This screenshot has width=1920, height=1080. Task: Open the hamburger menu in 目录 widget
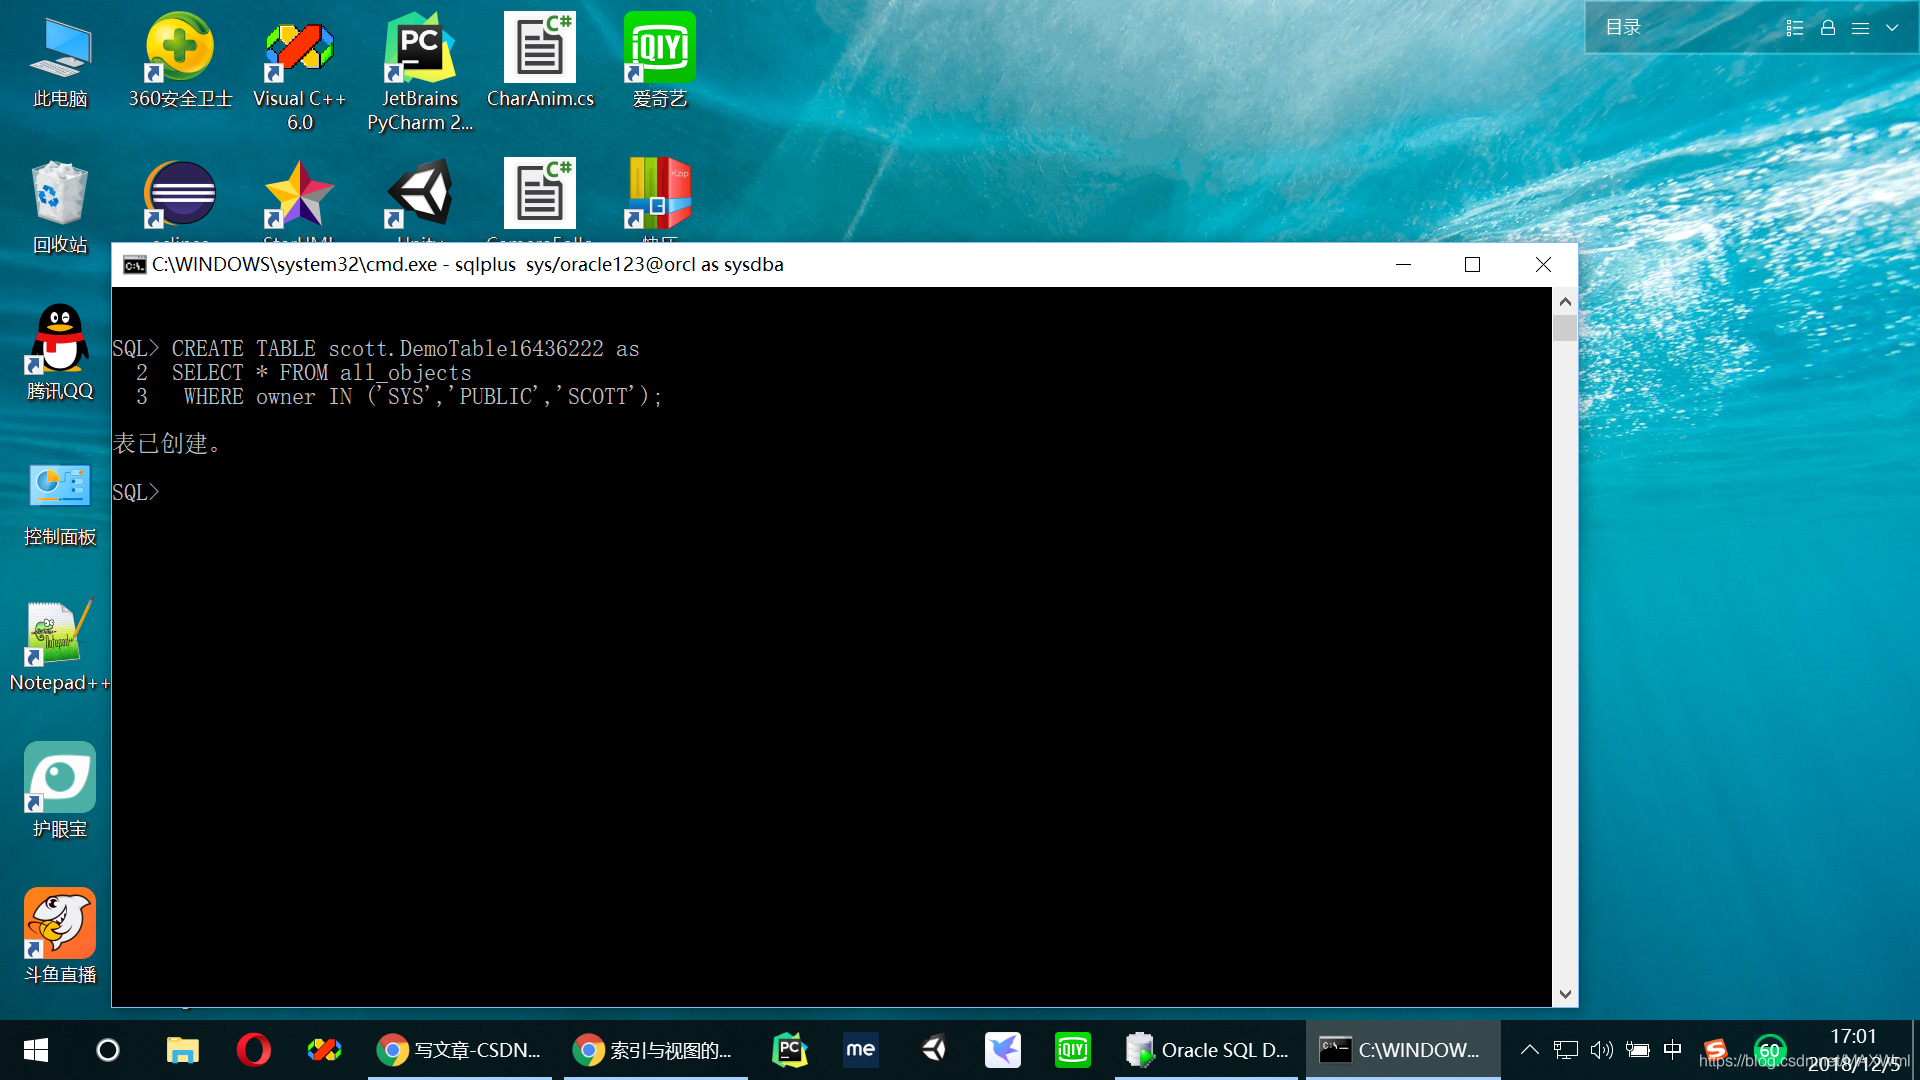(1860, 28)
